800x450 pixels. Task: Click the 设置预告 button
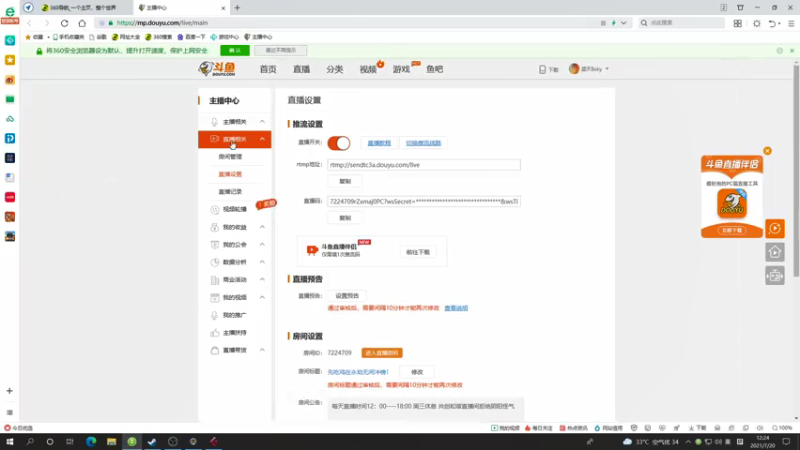347,296
